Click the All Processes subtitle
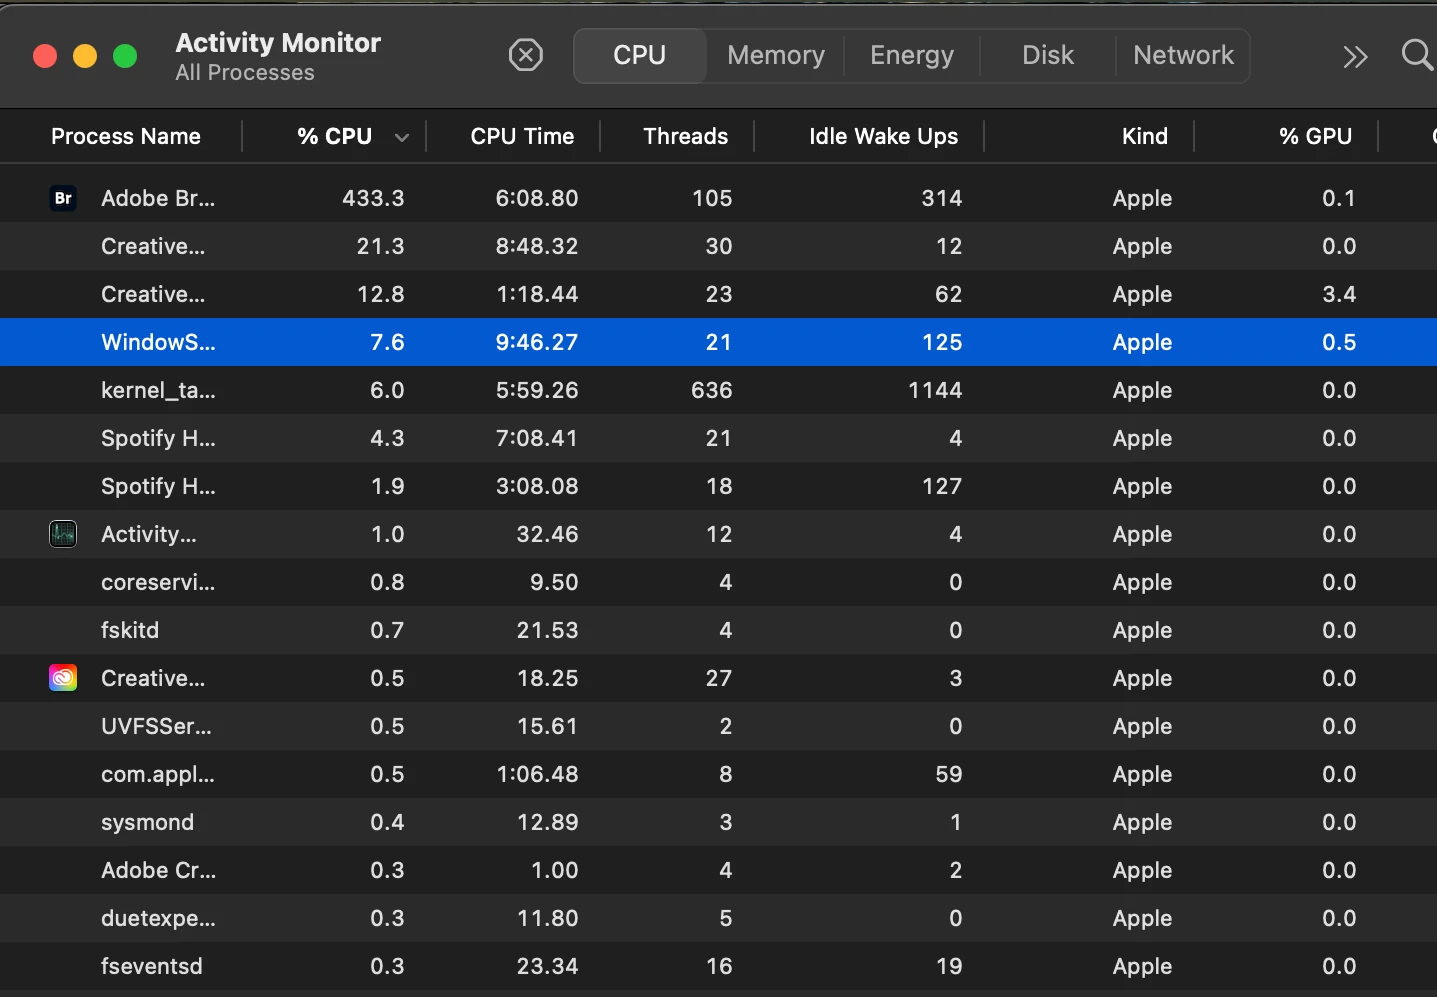This screenshot has height=997, width=1437. click(245, 73)
